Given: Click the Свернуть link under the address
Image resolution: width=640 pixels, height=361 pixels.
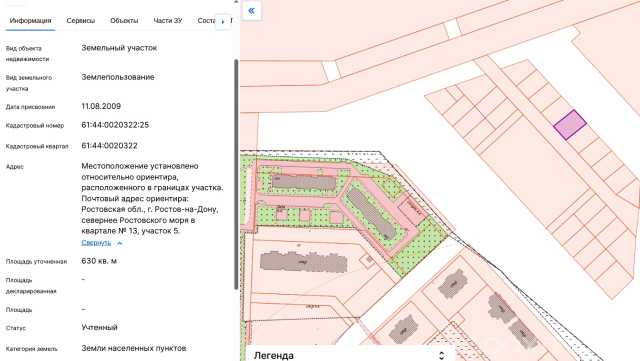Looking at the screenshot, I should pyautogui.click(x=96, y=243).
